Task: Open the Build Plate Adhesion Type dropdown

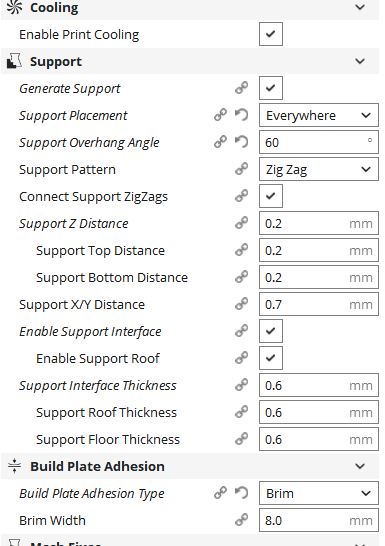Action: pyautogui.click(x=319, y=493)
